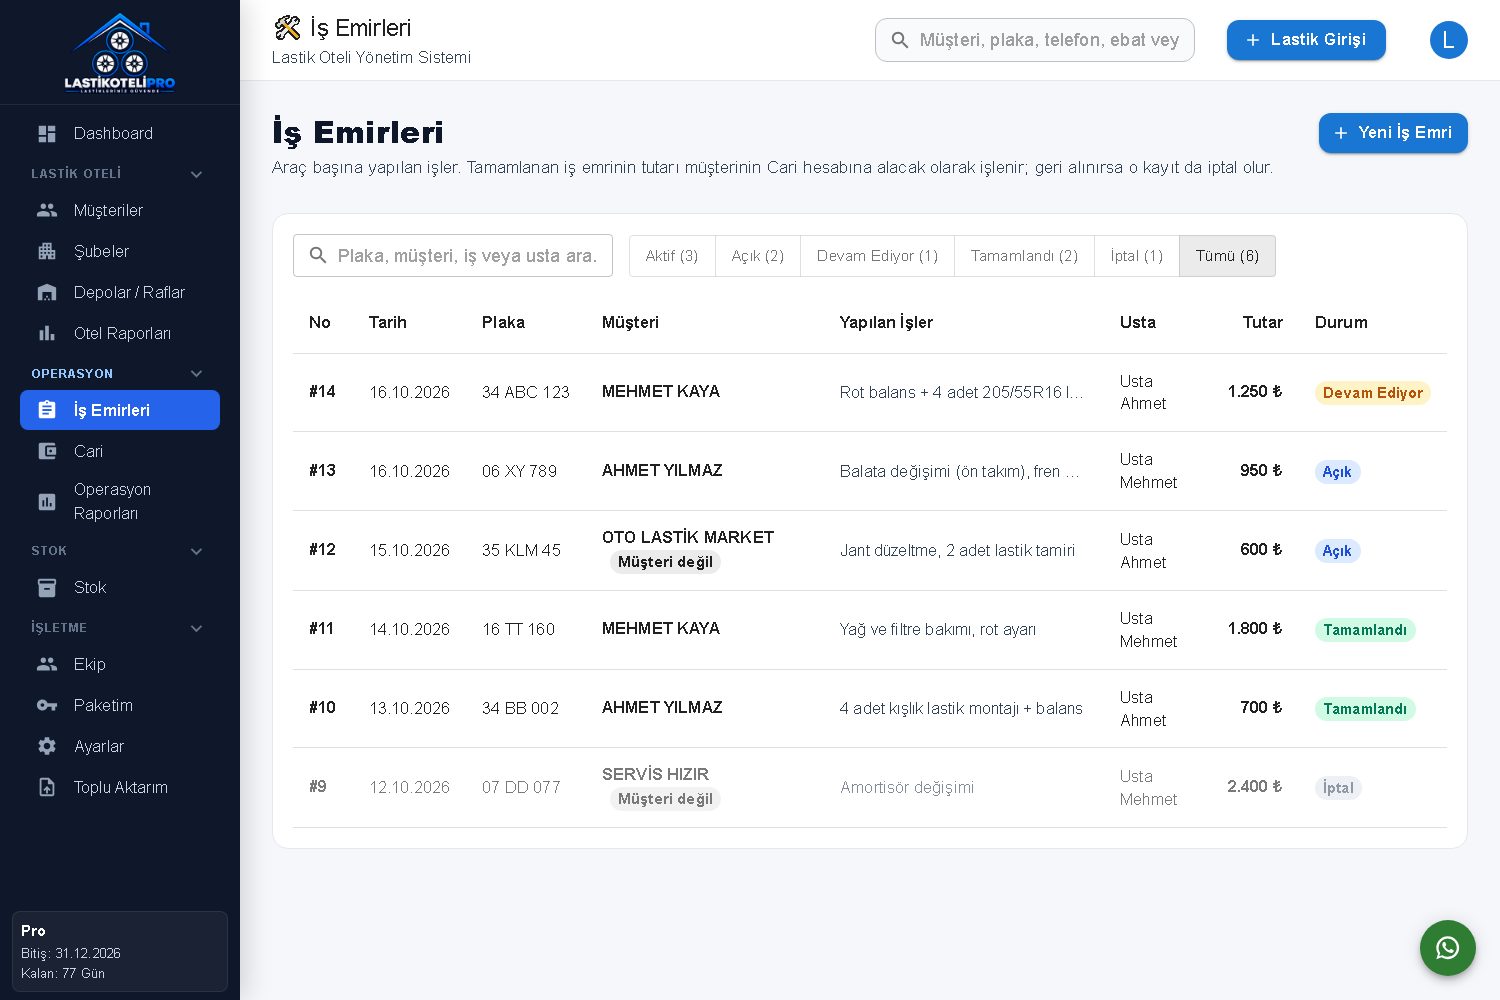Image resolution: width=1500 pixels, height=1000 pixels.
Task: Open Müşteriler people icon in sidebar
Action: 47,210
